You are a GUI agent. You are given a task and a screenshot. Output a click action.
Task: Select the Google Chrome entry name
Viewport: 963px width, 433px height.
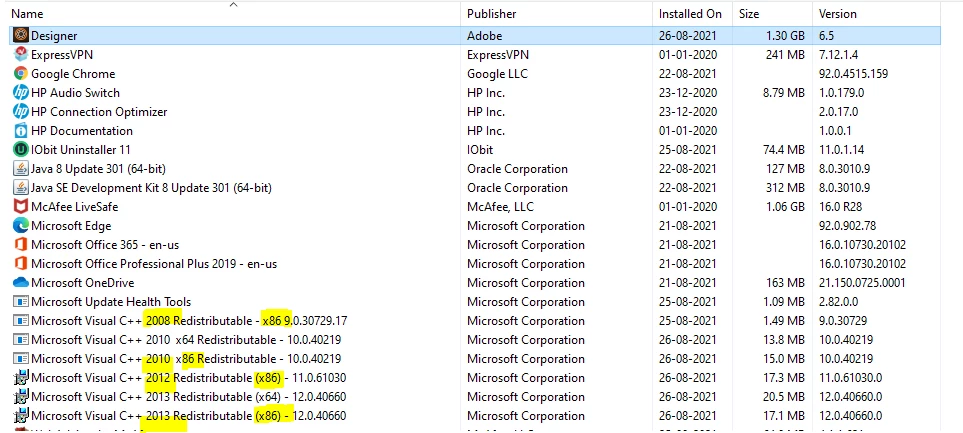(x=73, y=74)
